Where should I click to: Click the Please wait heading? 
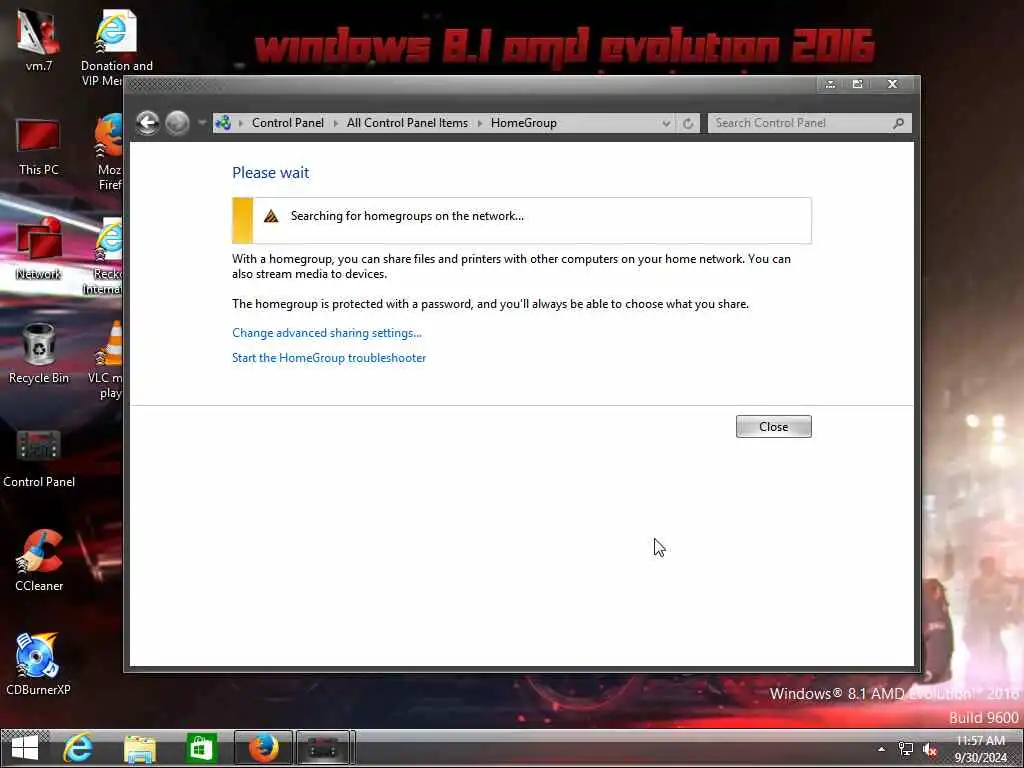pos(270,172)
